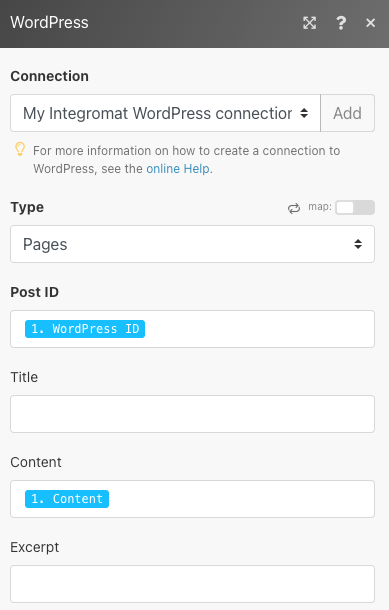The image size is (389, 610).
Task: Click empty space in the Post ID field
Action: [x=259, y=329]
